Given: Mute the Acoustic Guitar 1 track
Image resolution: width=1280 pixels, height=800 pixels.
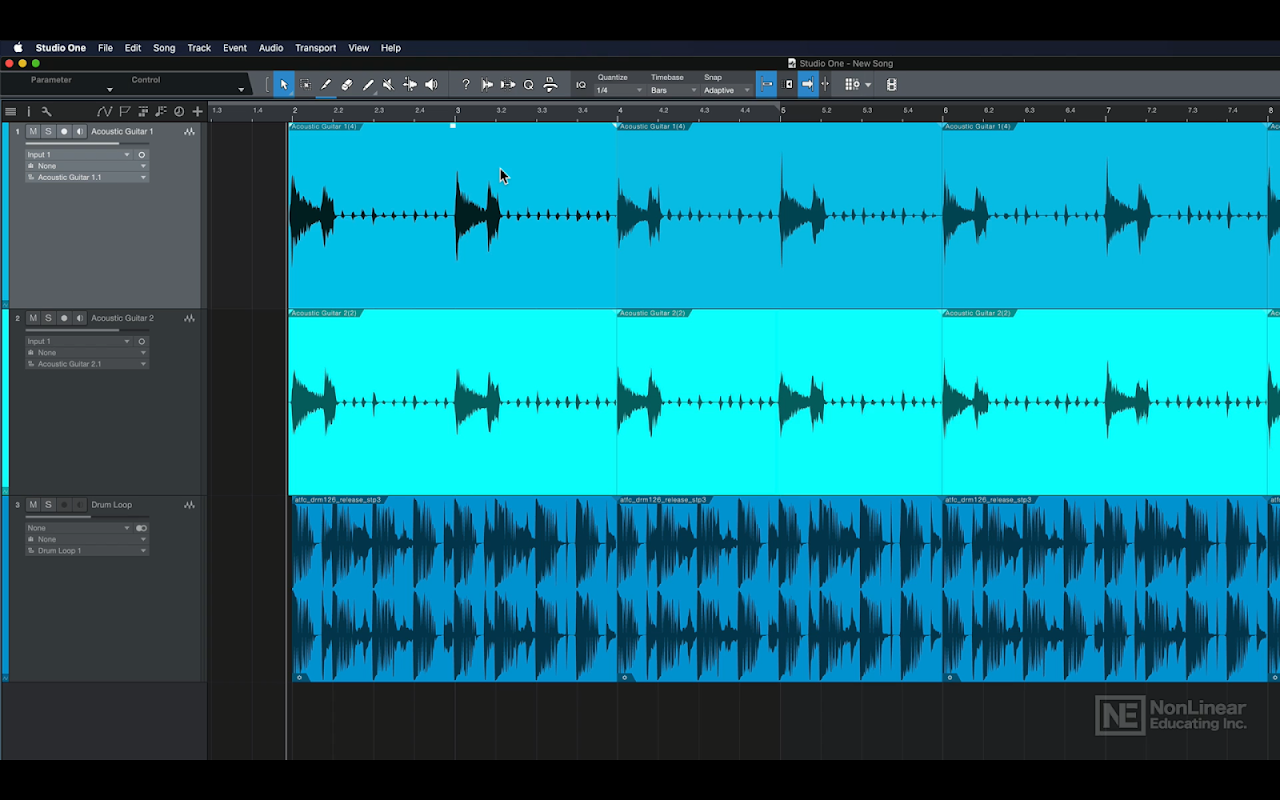Looking at the screenshot, I should pyautogui.click(x=33, y=131).
